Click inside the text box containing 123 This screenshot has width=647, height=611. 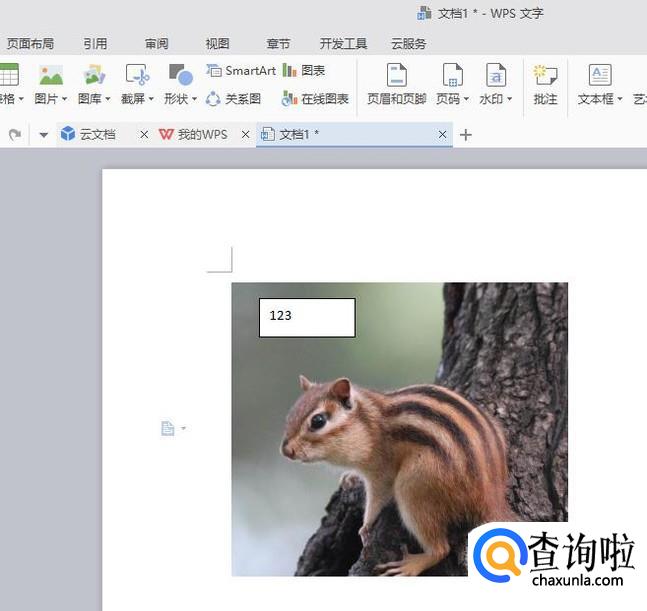pyautogui.click(x=307, y=317)
